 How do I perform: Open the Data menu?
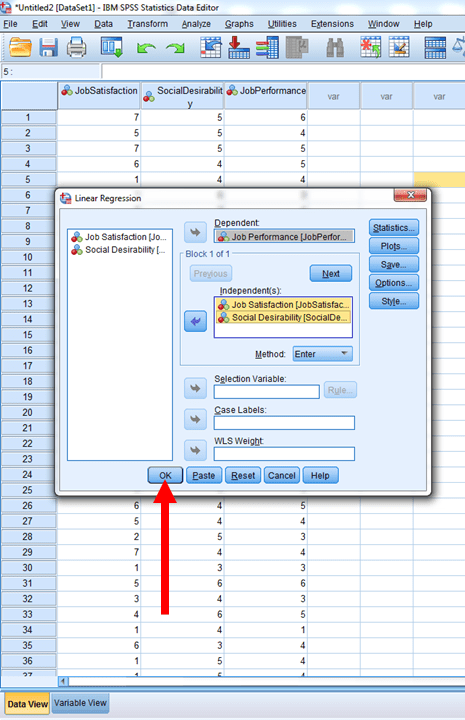(x=103, y=24)
